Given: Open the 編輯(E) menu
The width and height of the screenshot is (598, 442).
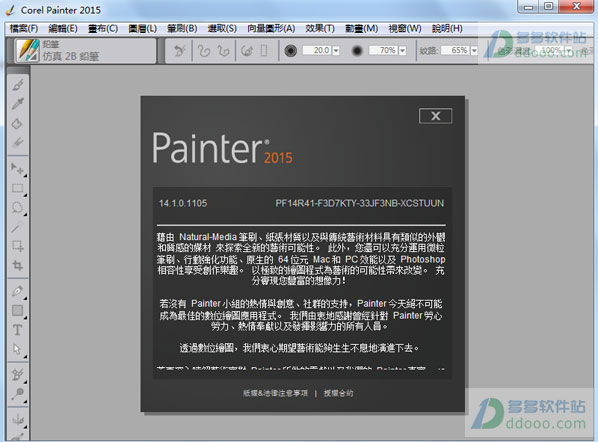Looking at the screenshot, I should (63, 29).
